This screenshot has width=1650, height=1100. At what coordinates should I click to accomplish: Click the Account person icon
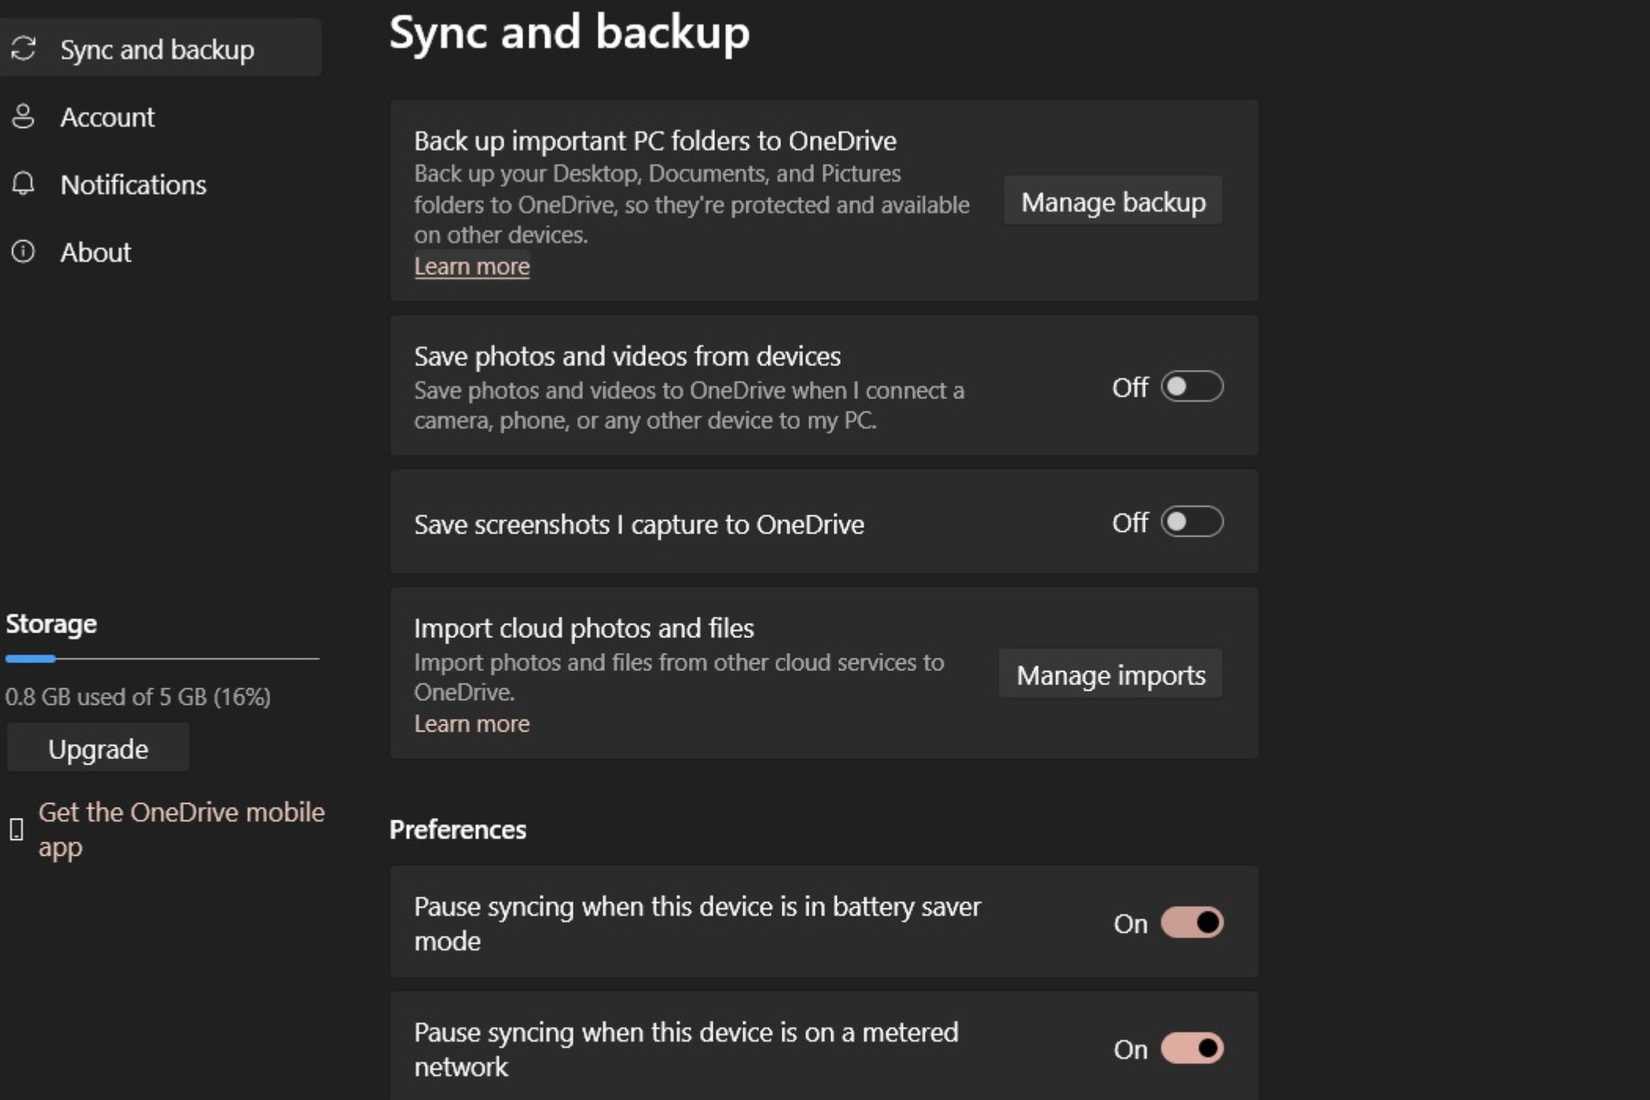23,117
